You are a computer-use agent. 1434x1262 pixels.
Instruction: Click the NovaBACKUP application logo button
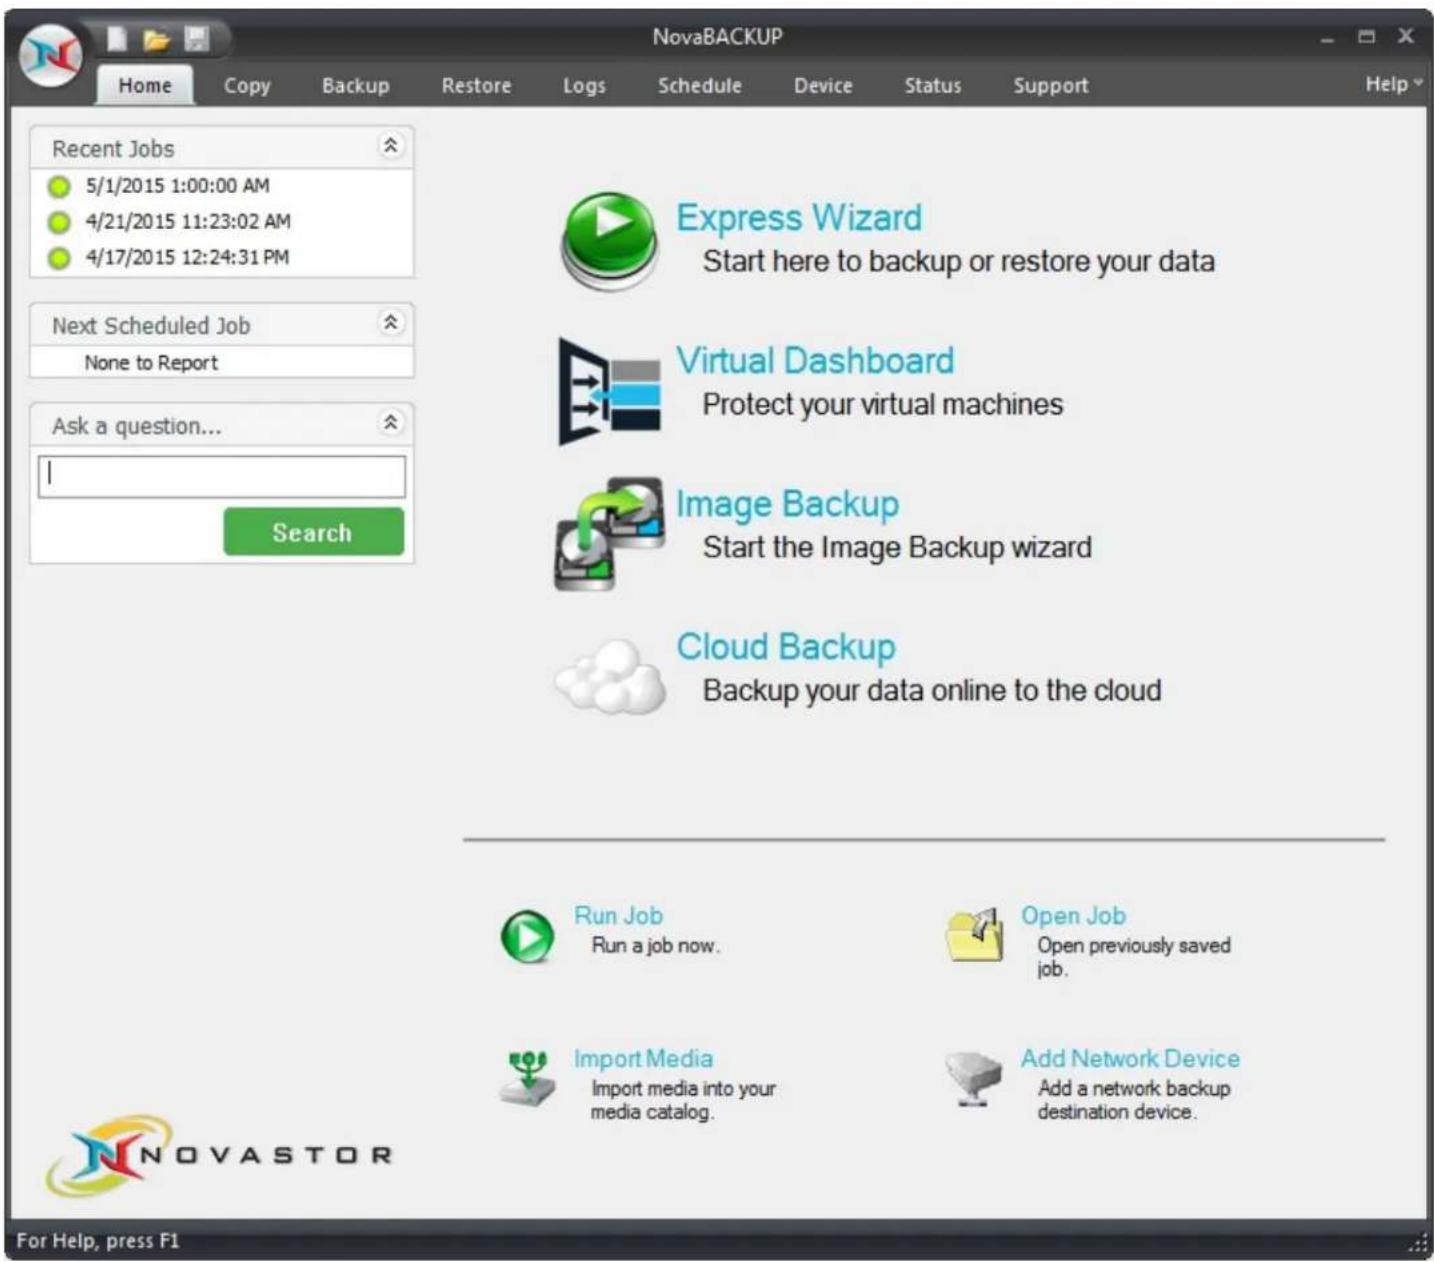[x=50, y=55]
